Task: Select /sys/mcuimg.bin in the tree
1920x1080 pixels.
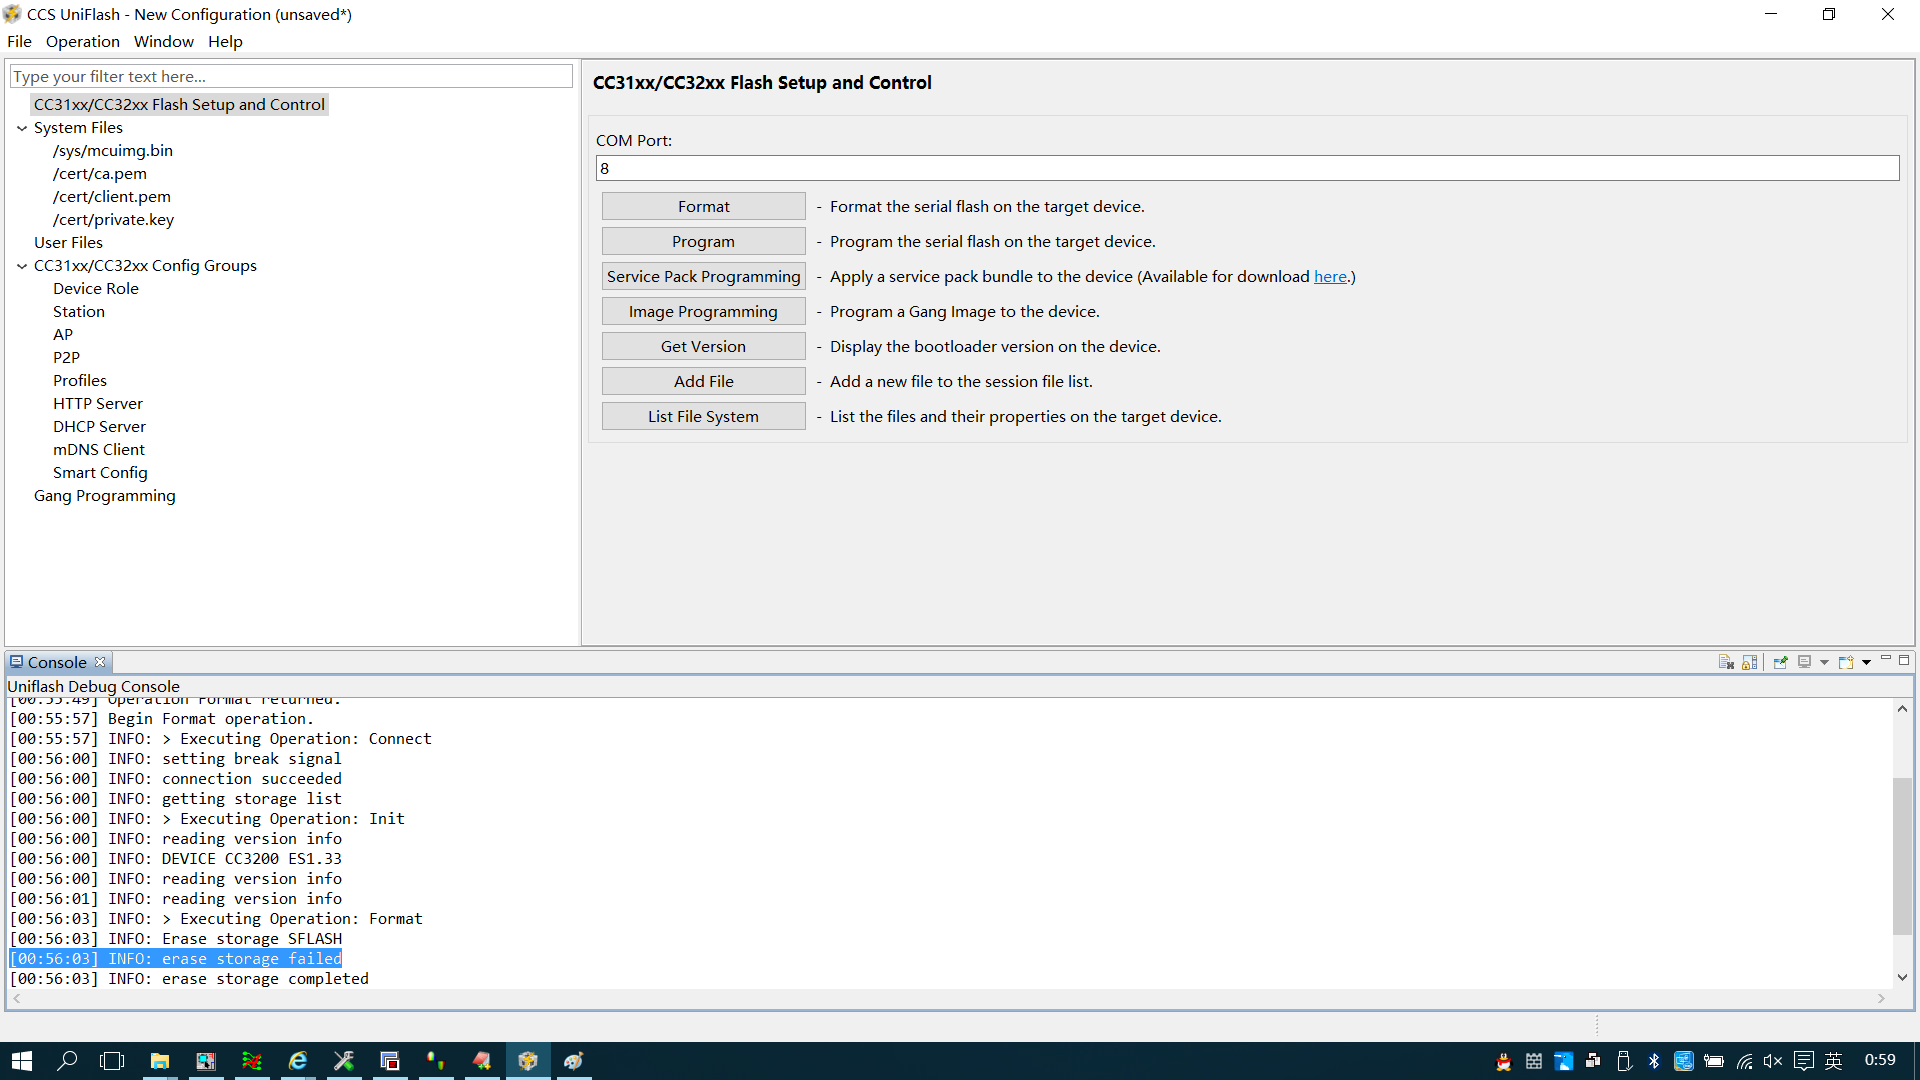Action: pos(113,151)
